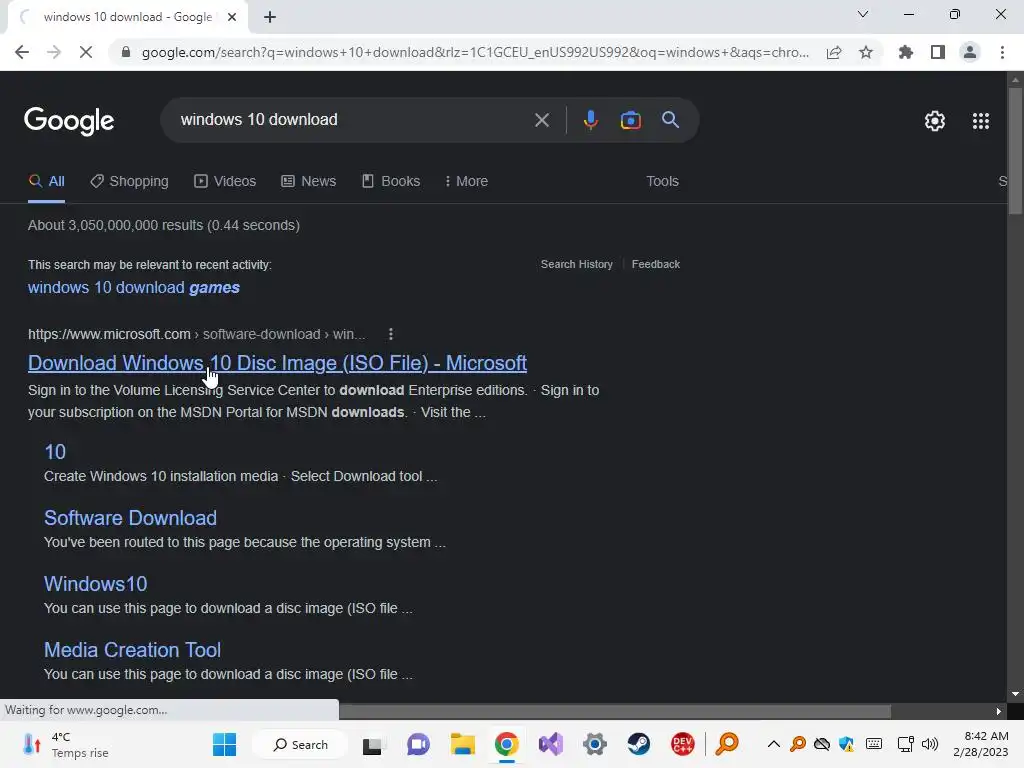1024x768 pixels.
Task: Go back with the browser back arrow
Action: coord(22,52)
